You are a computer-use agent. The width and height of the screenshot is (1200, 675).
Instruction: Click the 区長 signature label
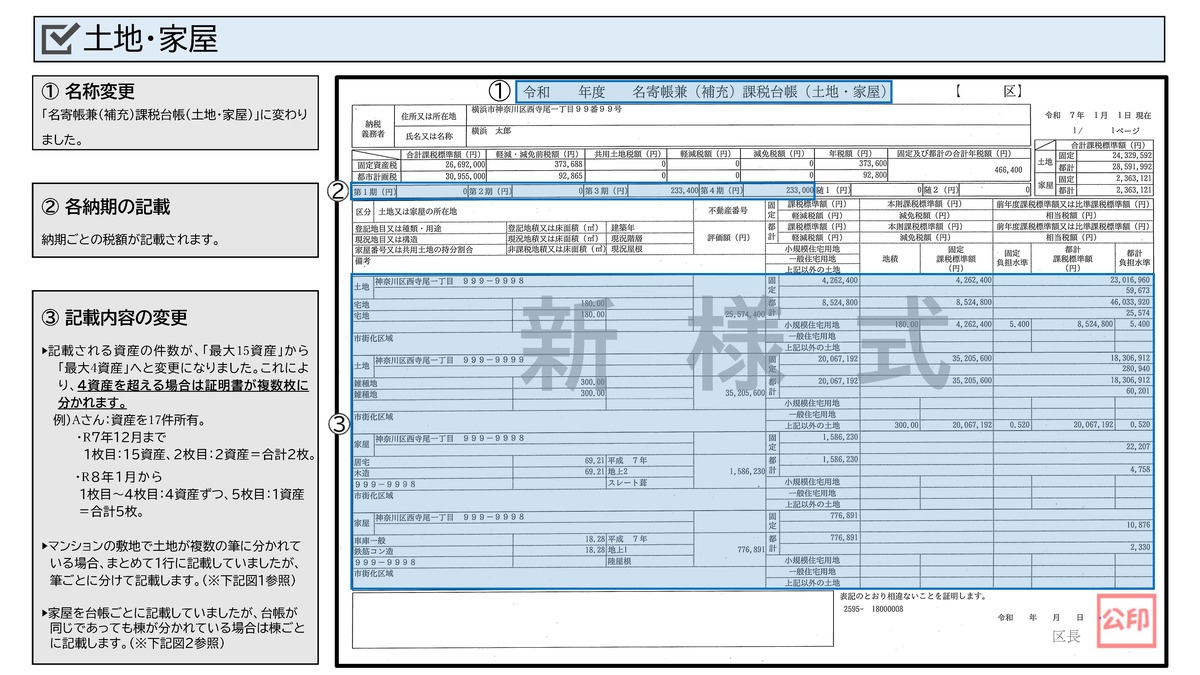1066,637
